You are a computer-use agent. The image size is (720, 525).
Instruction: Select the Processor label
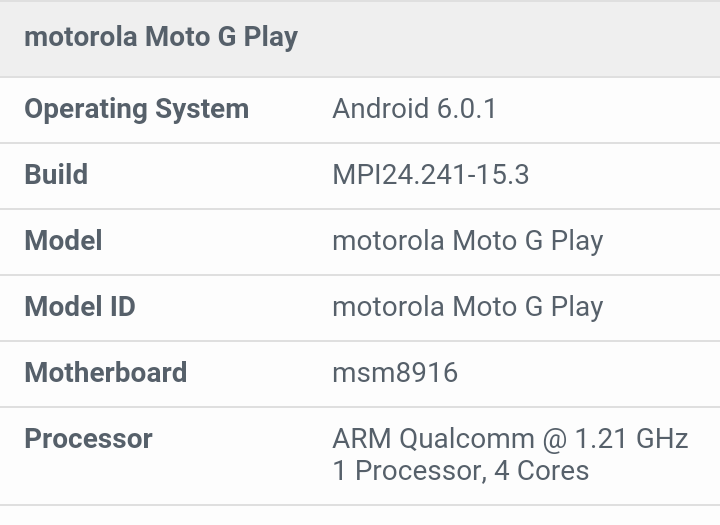[x=88, y=439]
